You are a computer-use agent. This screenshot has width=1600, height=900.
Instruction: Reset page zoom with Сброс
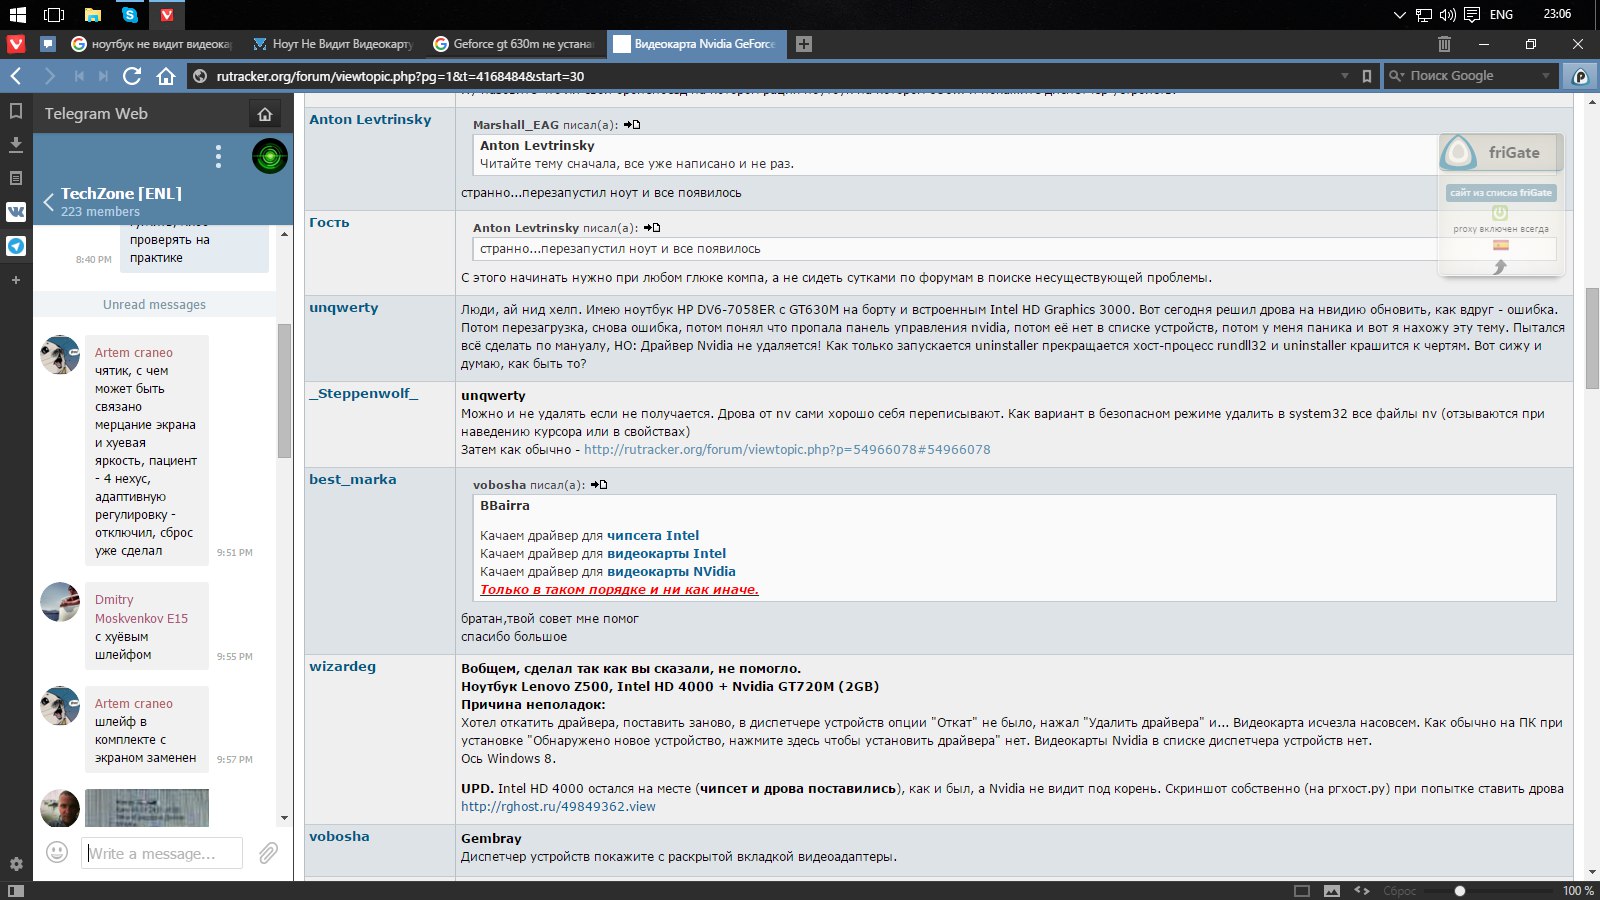pyautogui.click(x=1399, y=891)
